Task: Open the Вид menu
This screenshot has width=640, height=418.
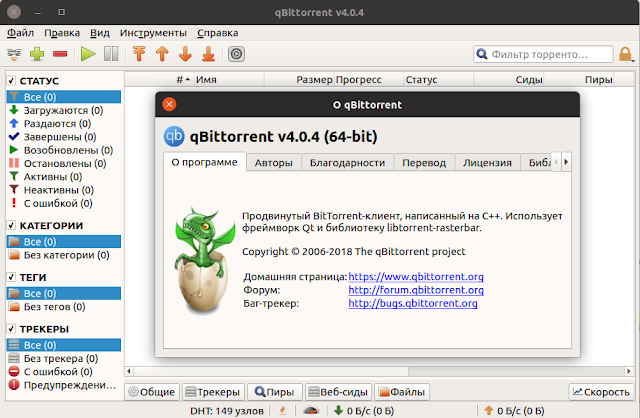Action: 100,33
